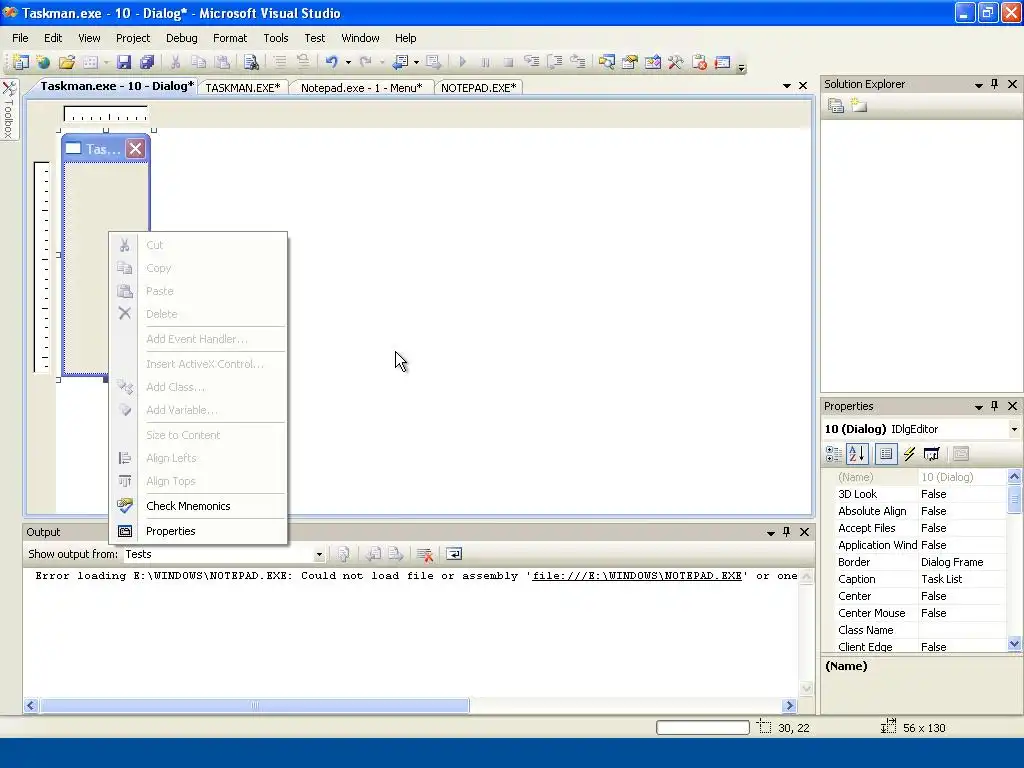Click Find Message in Code output icon
Image resolution: width=1024 pixels, height=768 pixels.
pos(344,554)
